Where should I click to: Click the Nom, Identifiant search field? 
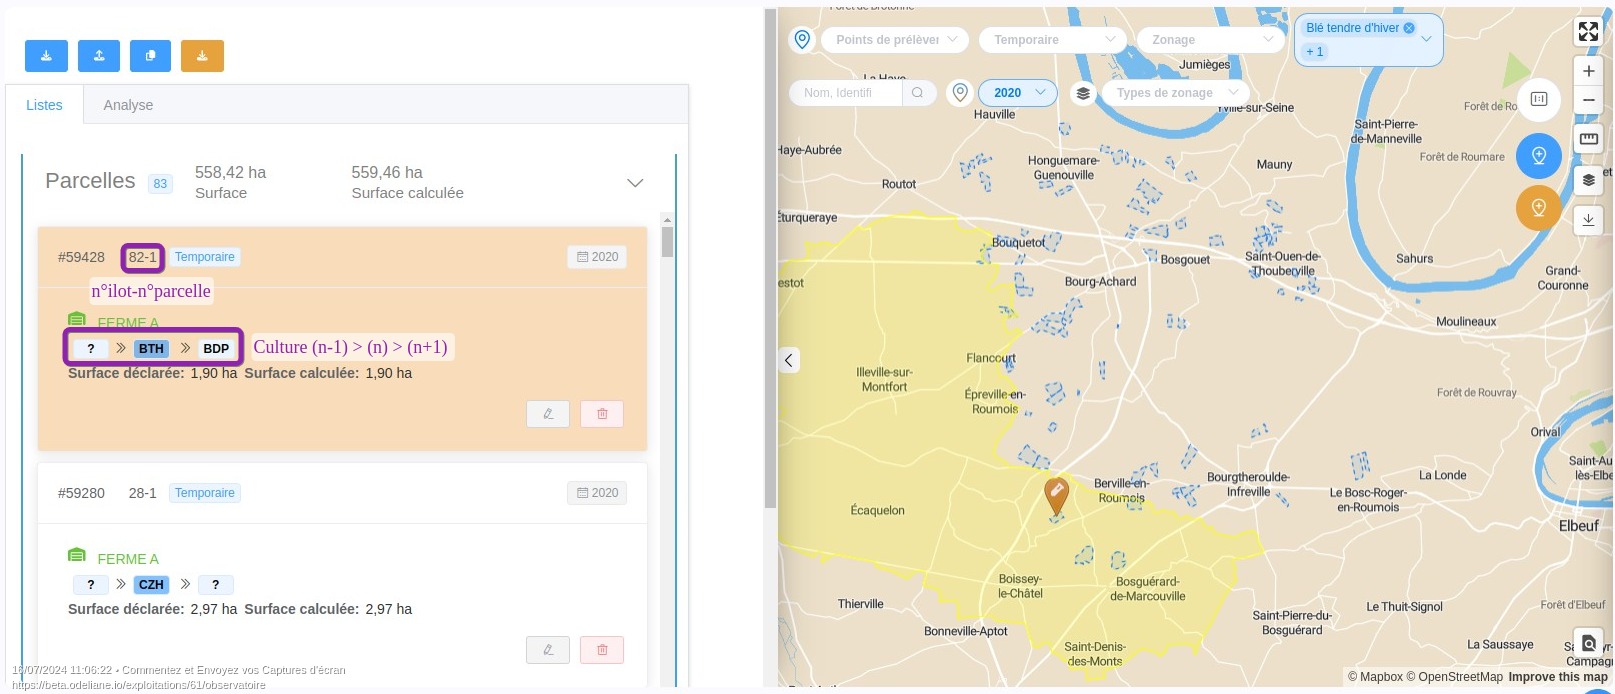click(x=847, y=93)
